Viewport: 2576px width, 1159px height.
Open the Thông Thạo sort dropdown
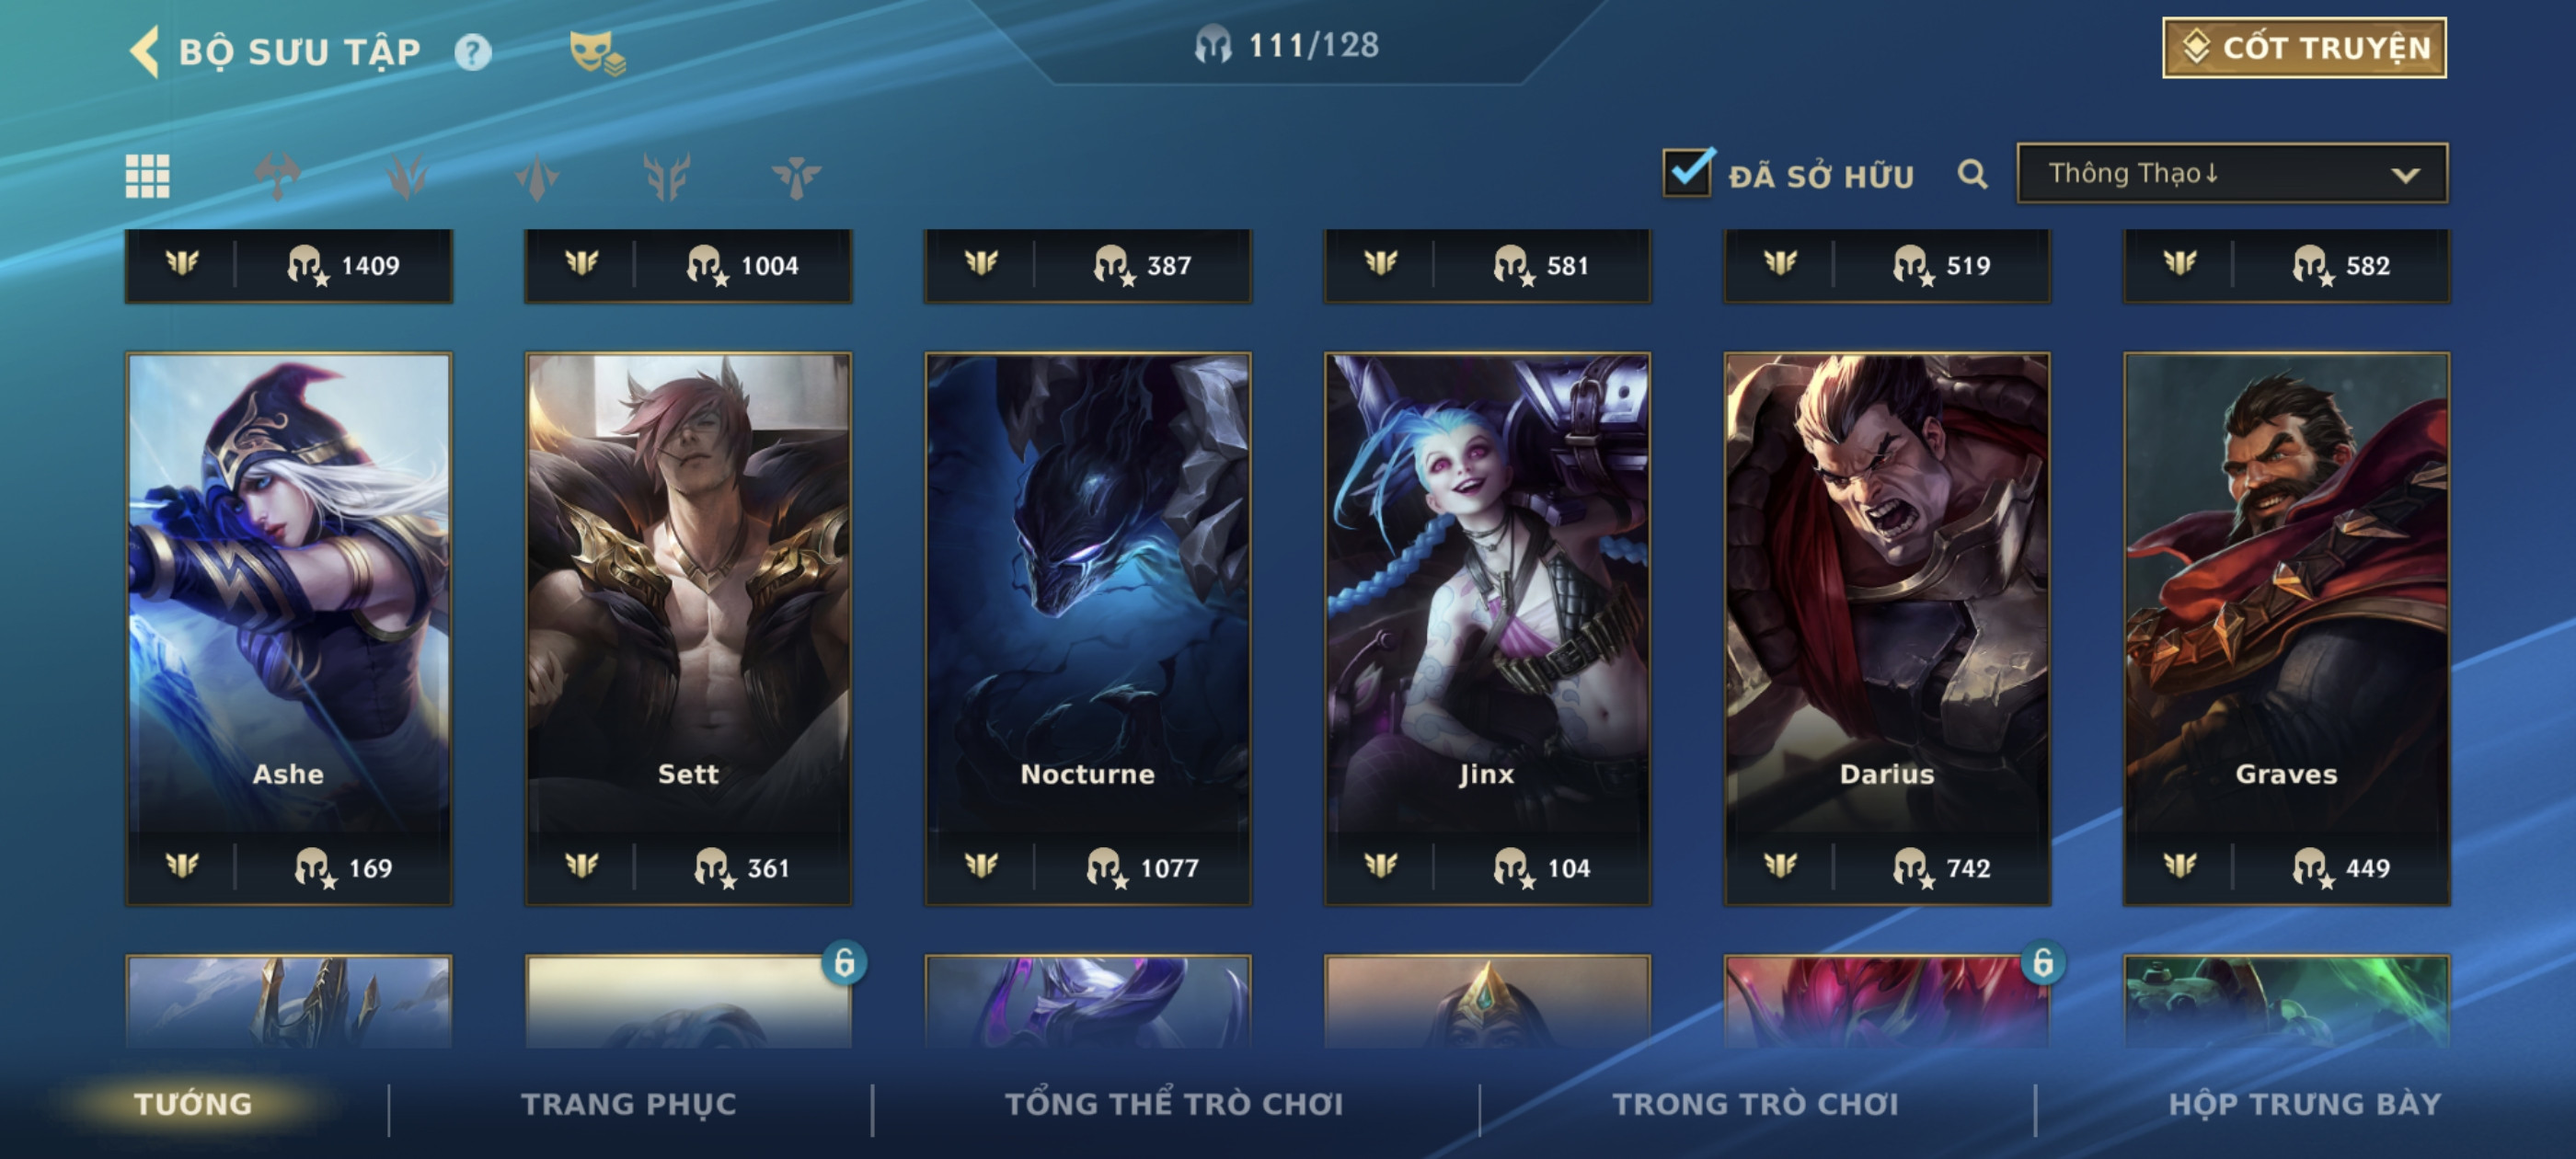click(x=2232, y=174)
